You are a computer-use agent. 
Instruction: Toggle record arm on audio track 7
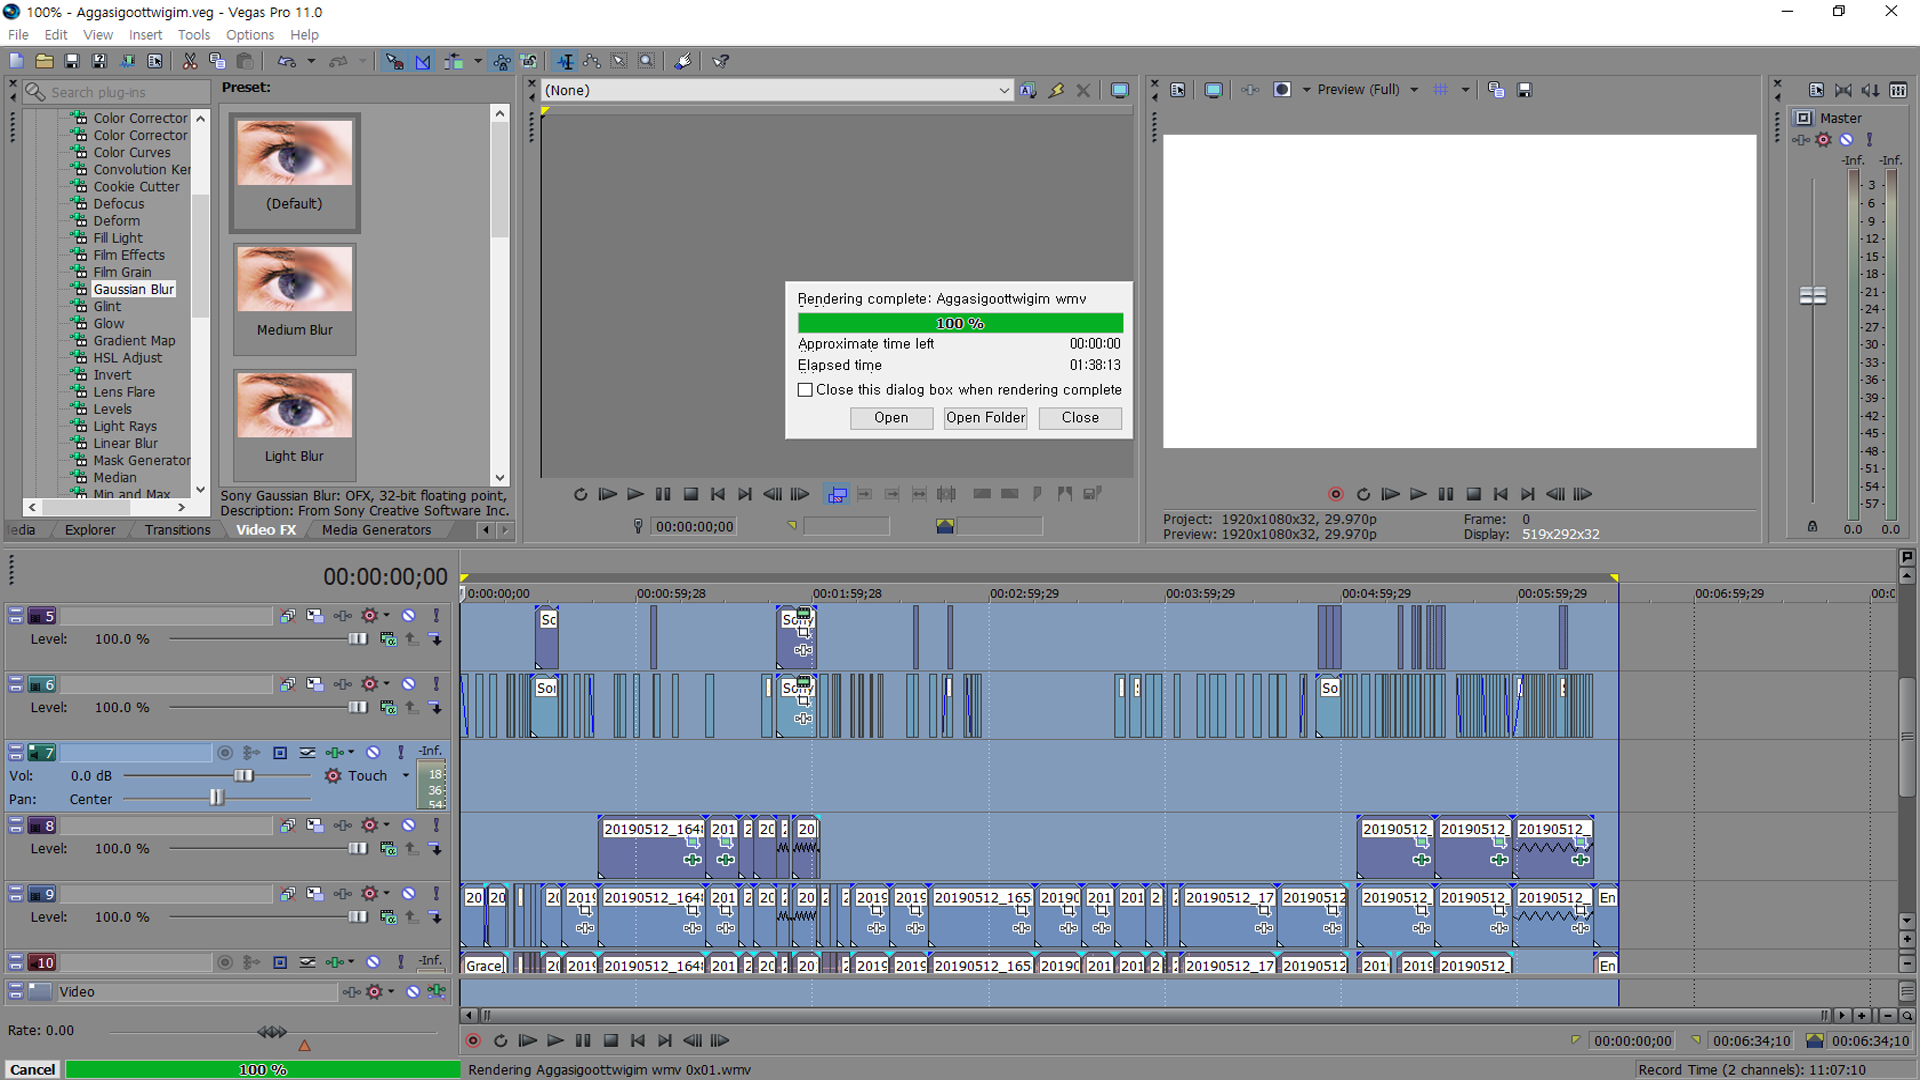pos(225,753)
